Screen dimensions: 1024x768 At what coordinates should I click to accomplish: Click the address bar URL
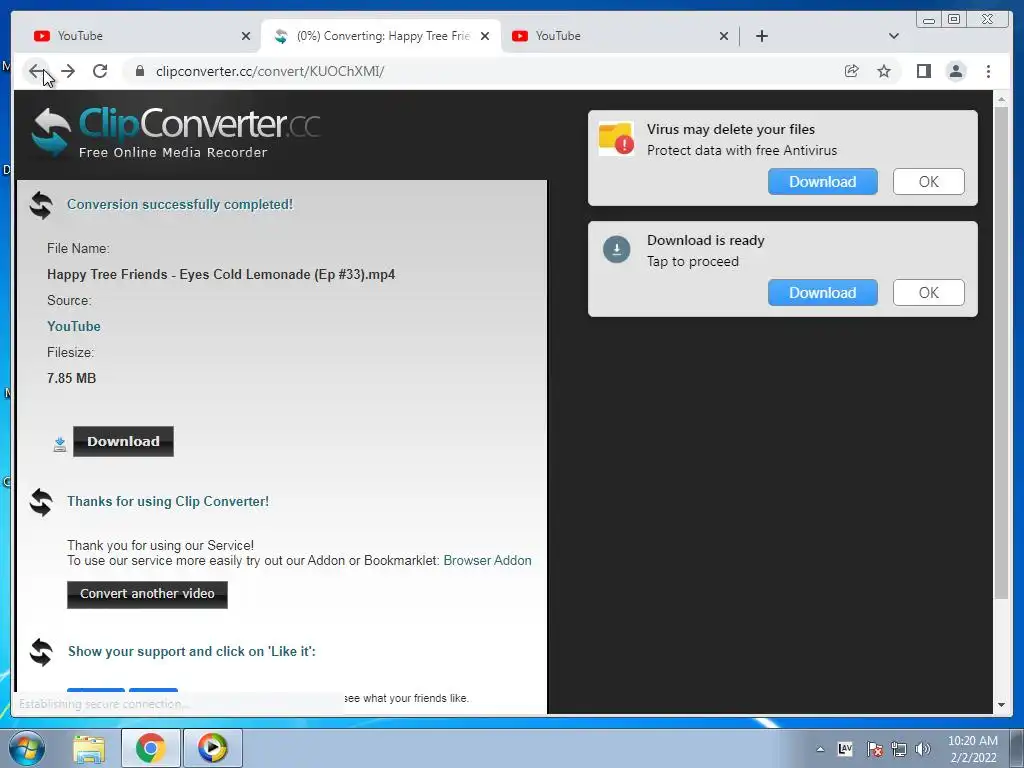pyautogui.click(x=270, y=71)
